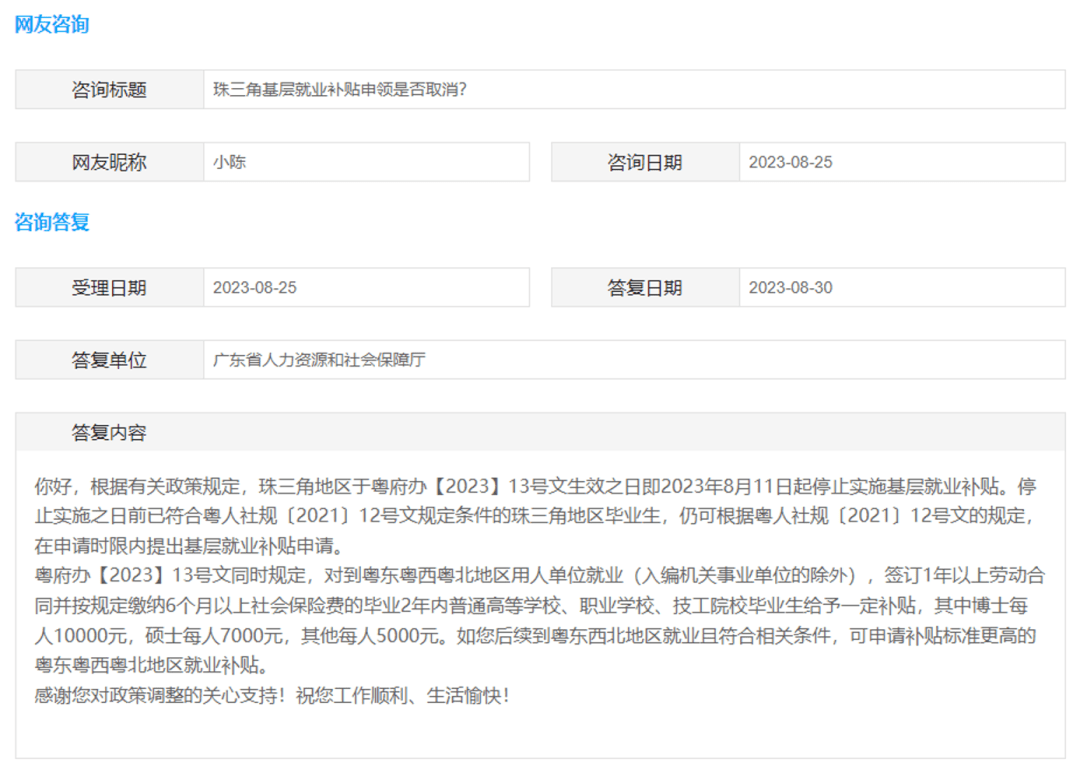The height and width of the screenshot is (773, 1080).
Task: Click the consultation title text about 珠三角基层就业补贴
Action: (x=340, y=90)
